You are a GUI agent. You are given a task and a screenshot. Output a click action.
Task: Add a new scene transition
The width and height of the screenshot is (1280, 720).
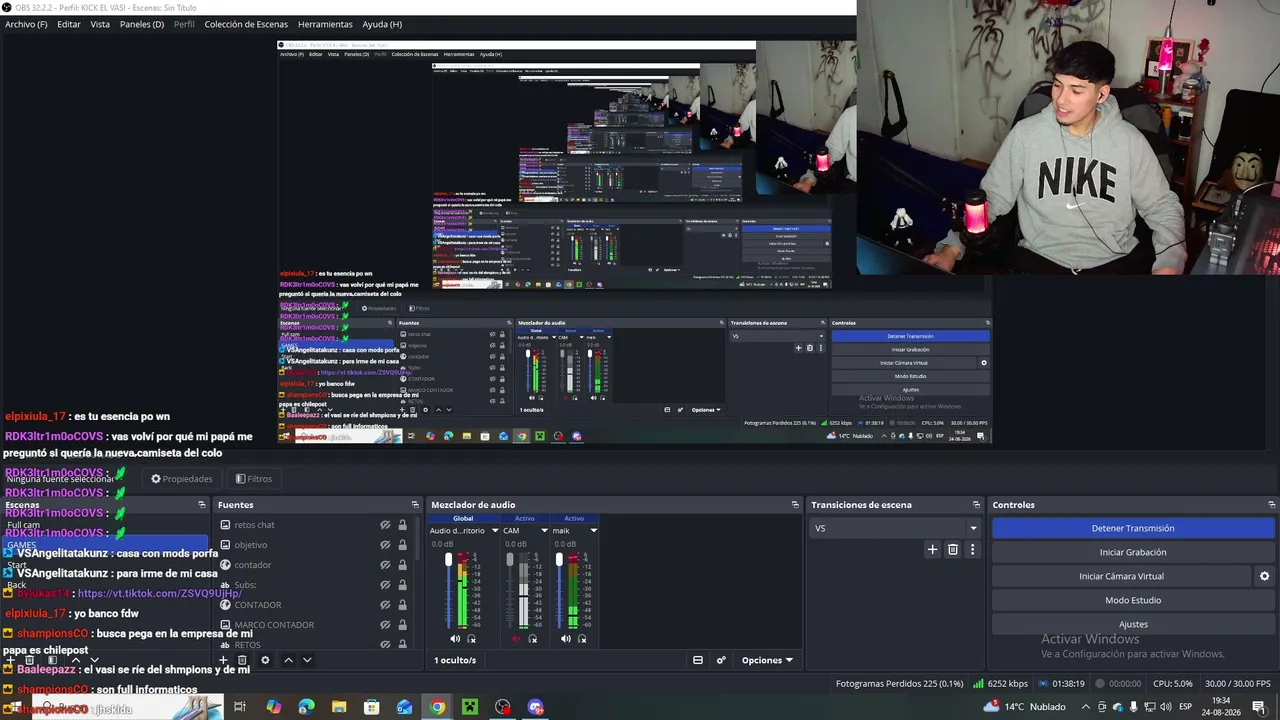pyautogui.click(x=932, y=549)
